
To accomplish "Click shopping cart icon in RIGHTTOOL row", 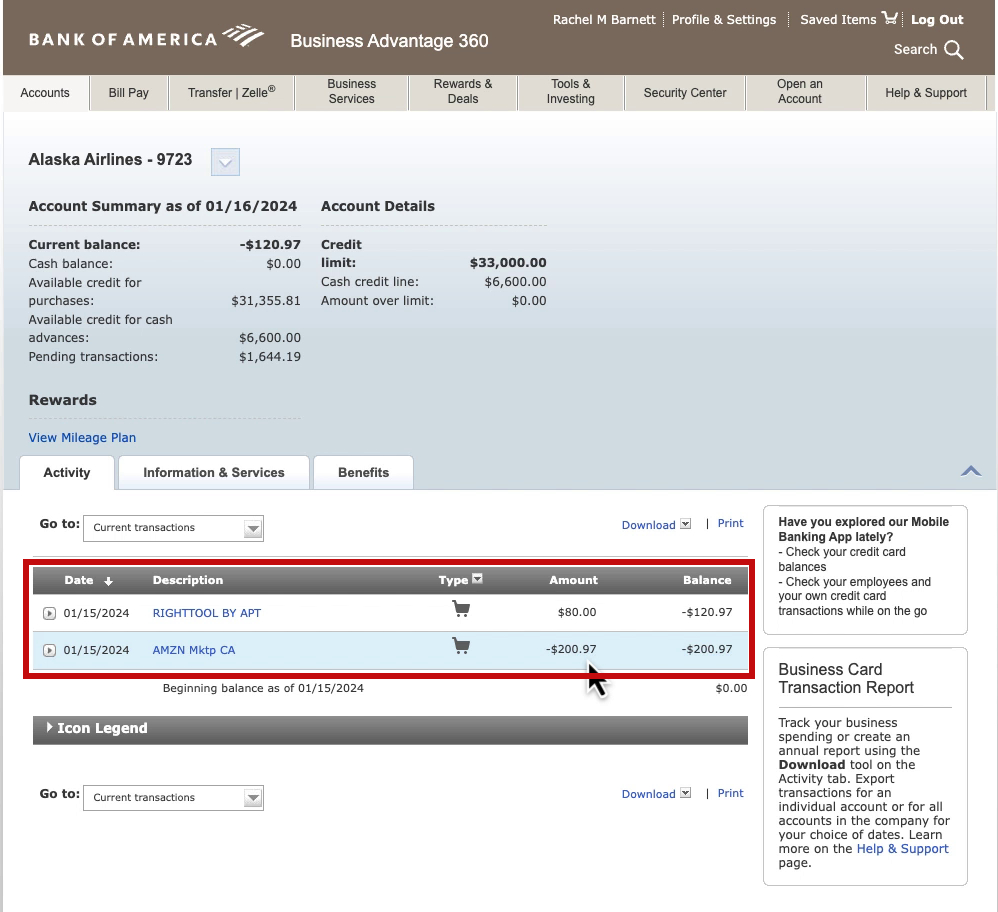I will click(461, 609).
